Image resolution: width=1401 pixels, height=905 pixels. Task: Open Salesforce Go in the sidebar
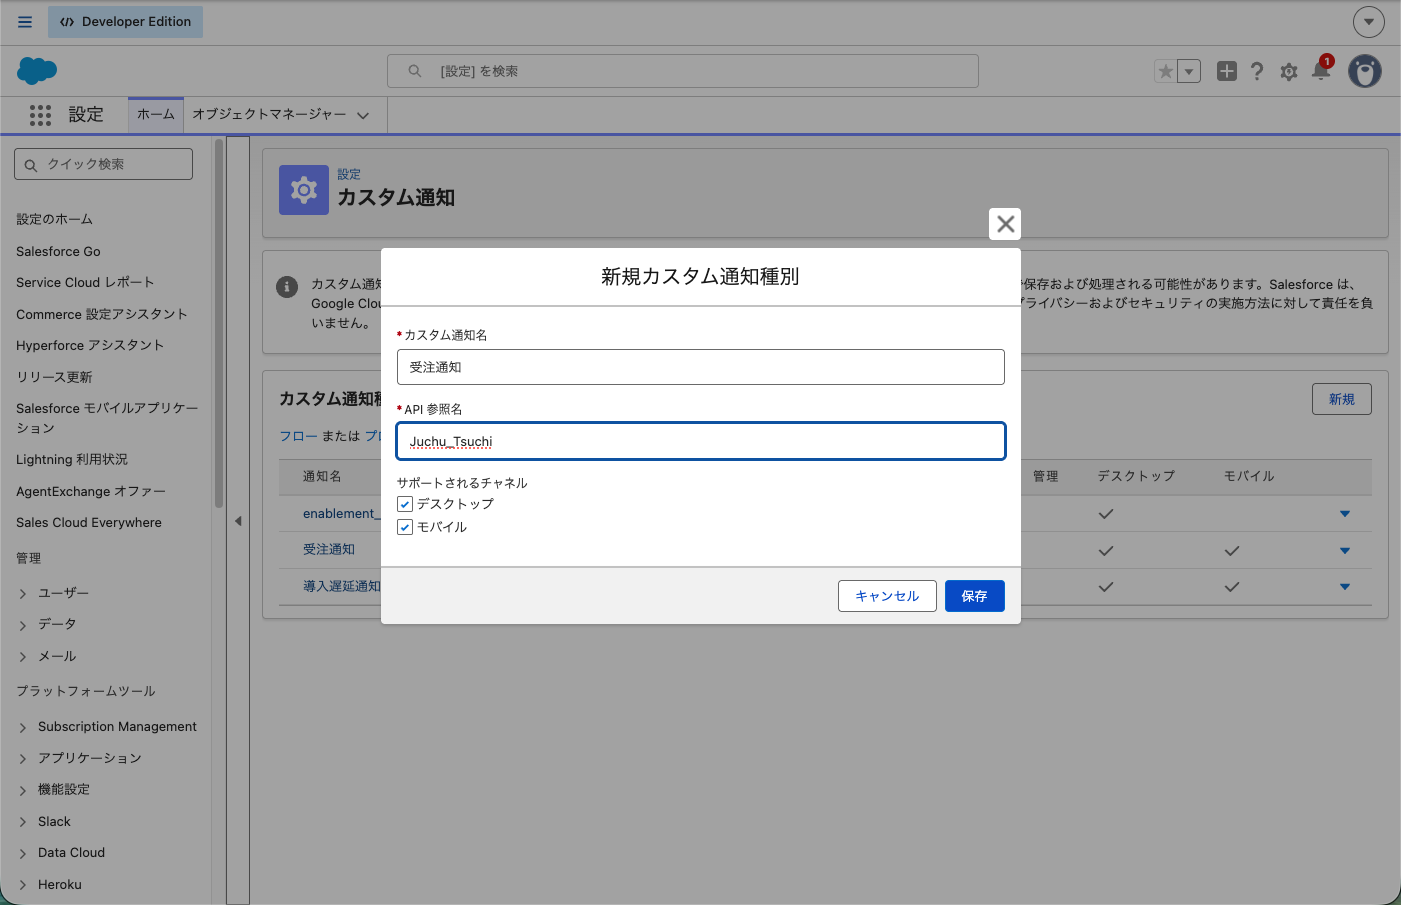[58, 251]
